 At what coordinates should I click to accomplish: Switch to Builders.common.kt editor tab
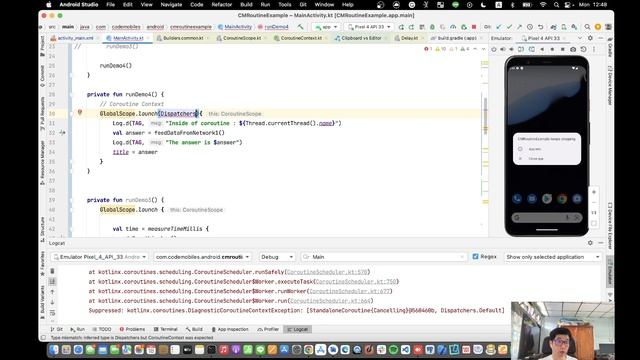(x=183, y=38)
